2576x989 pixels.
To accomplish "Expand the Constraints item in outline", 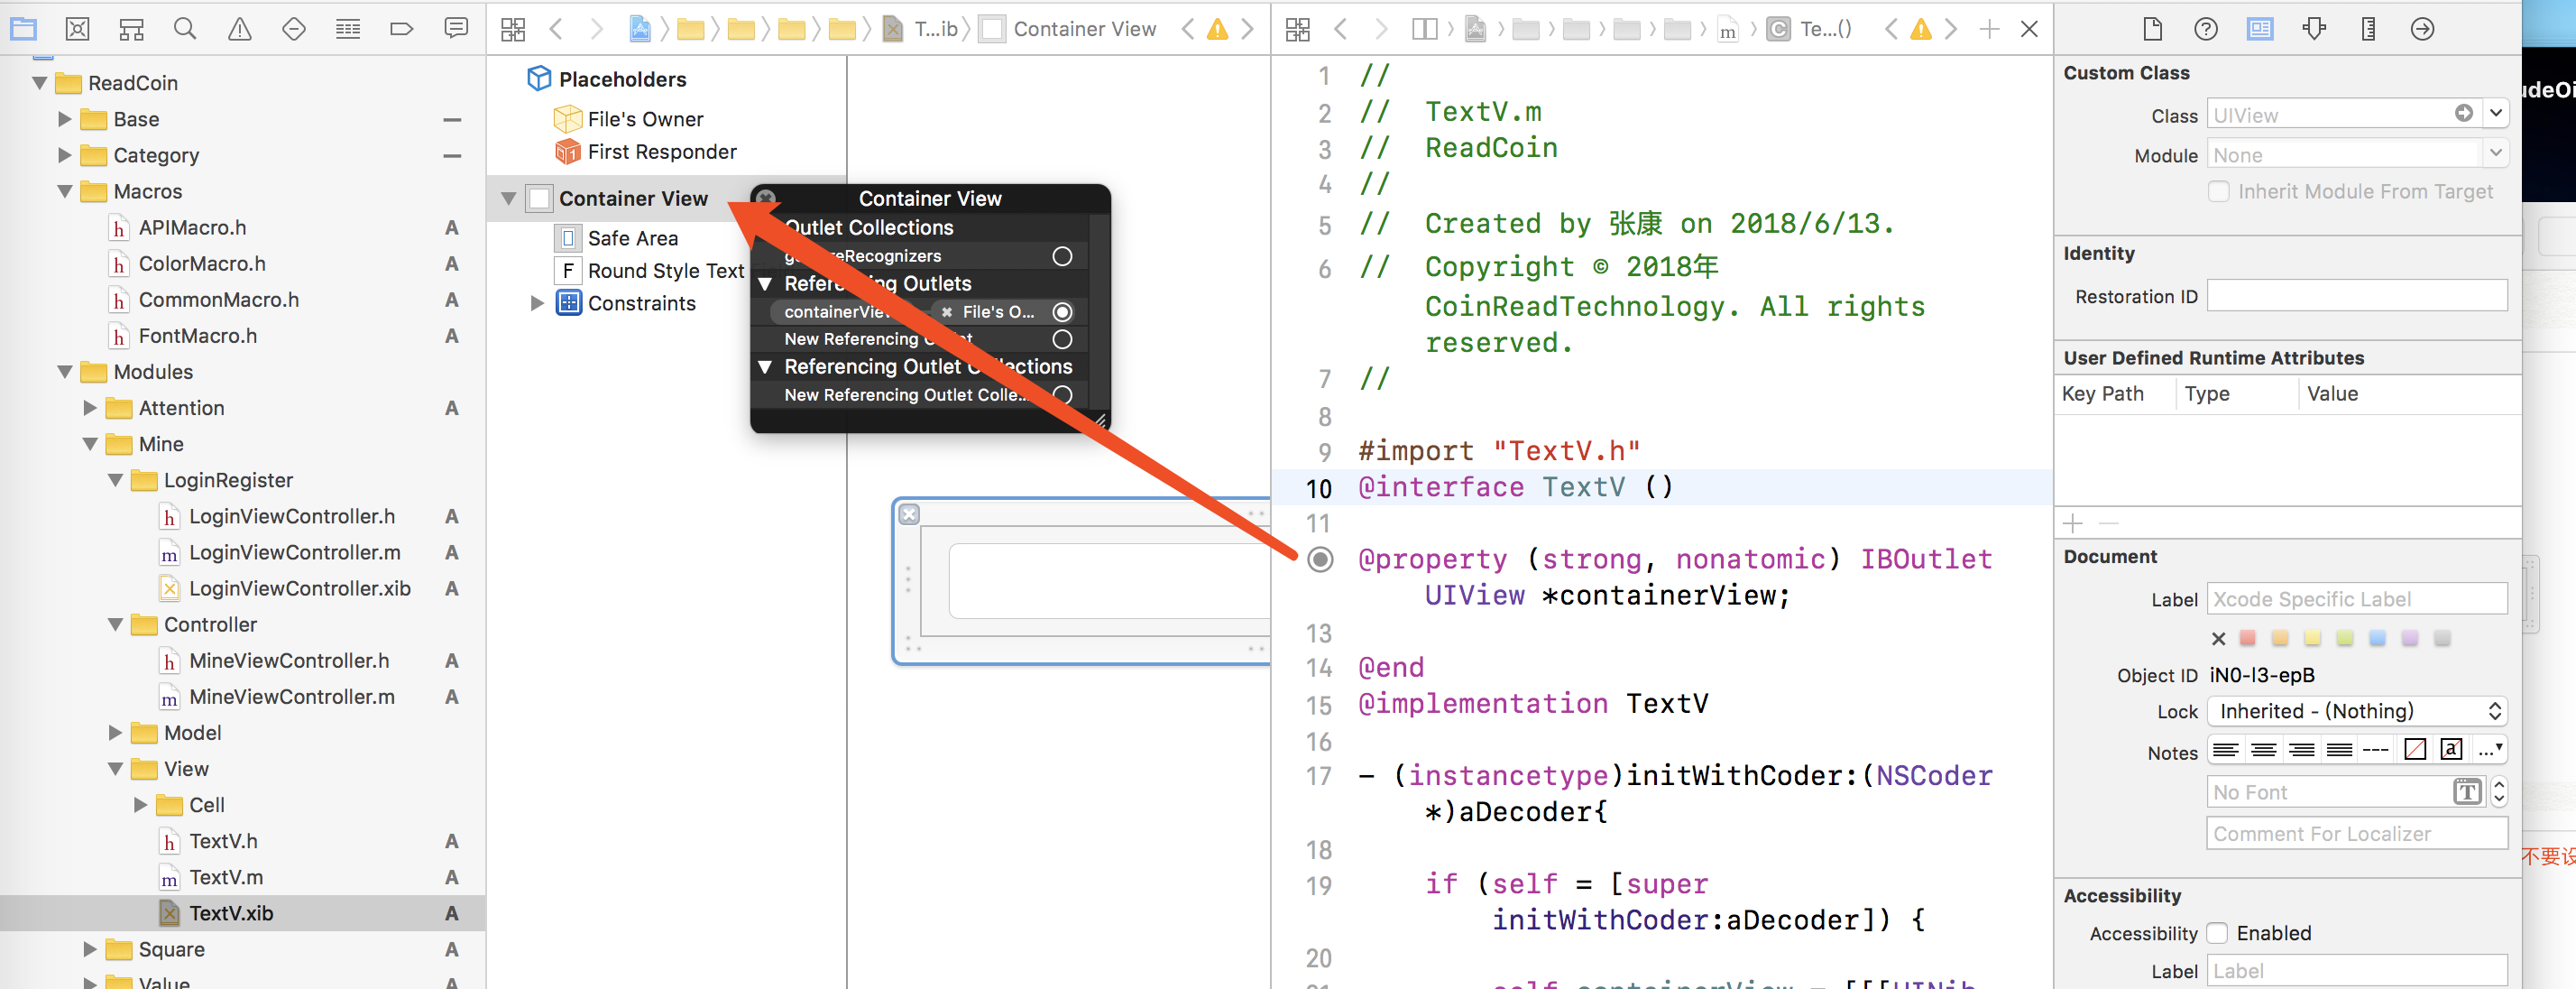I will (537, 303).
